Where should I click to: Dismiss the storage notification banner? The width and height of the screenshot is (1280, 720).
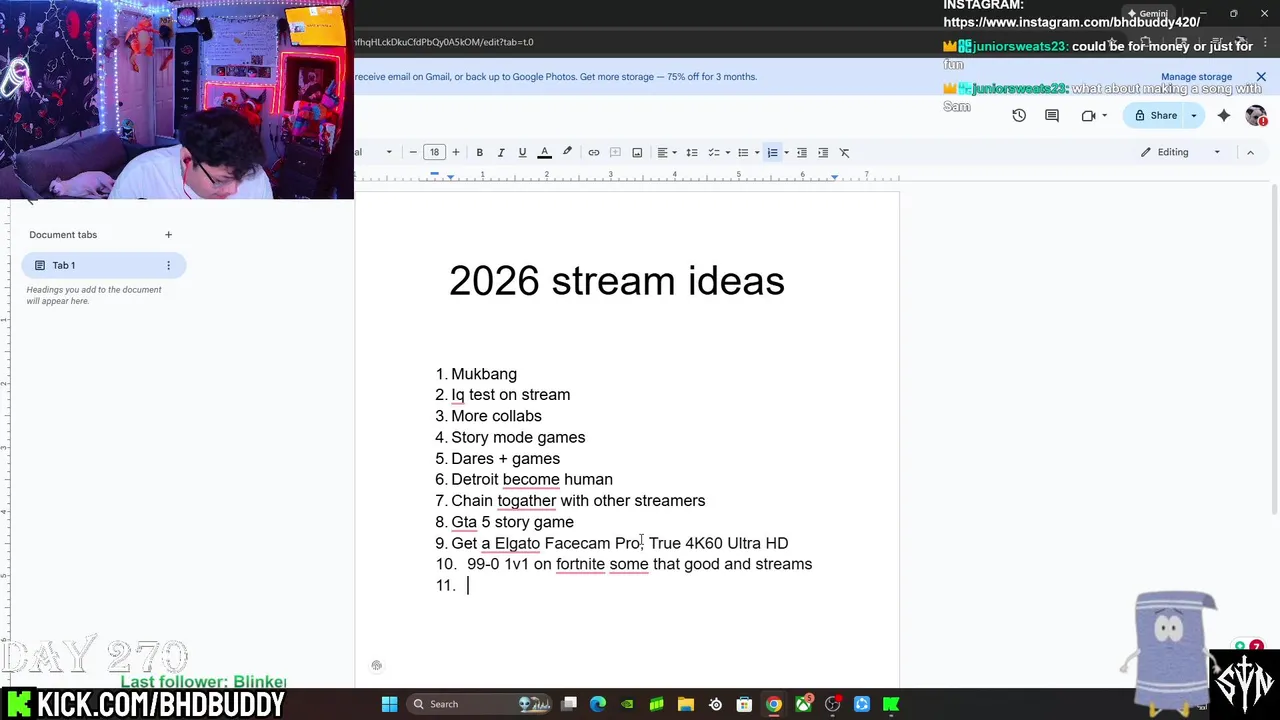point(1261,76)
